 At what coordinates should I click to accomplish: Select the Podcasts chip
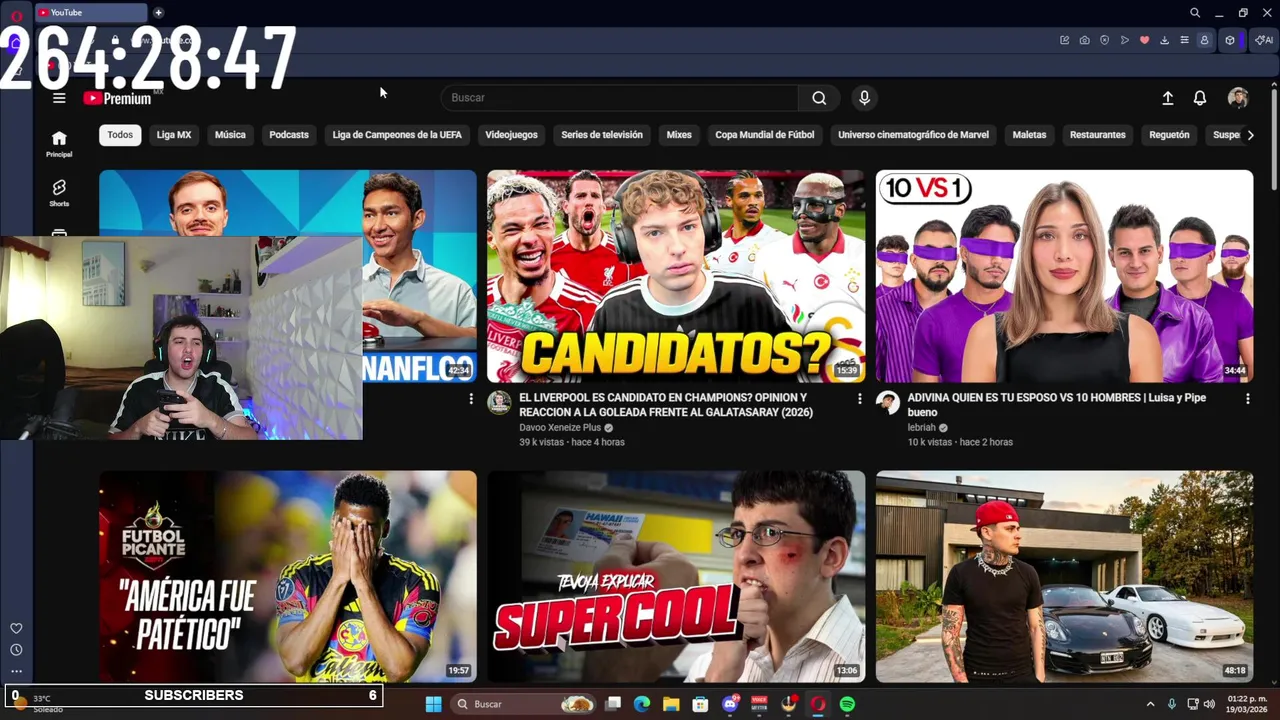tap(289, 135)
